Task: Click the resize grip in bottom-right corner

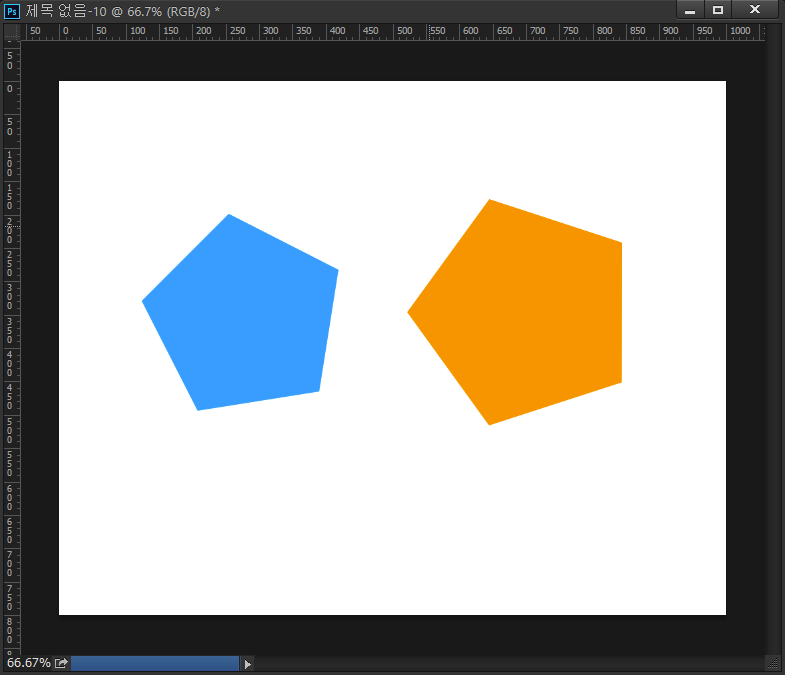Action: 773,663
